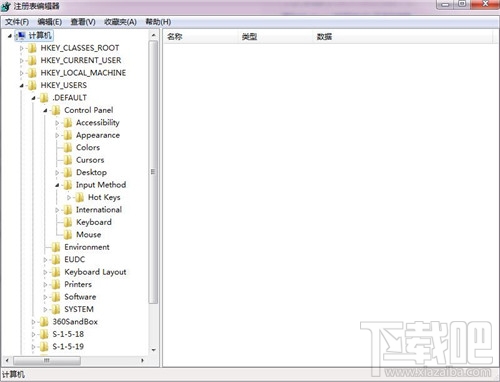Click the tree's scroll left arrow
500x382 pixels.
coord(7,360)
